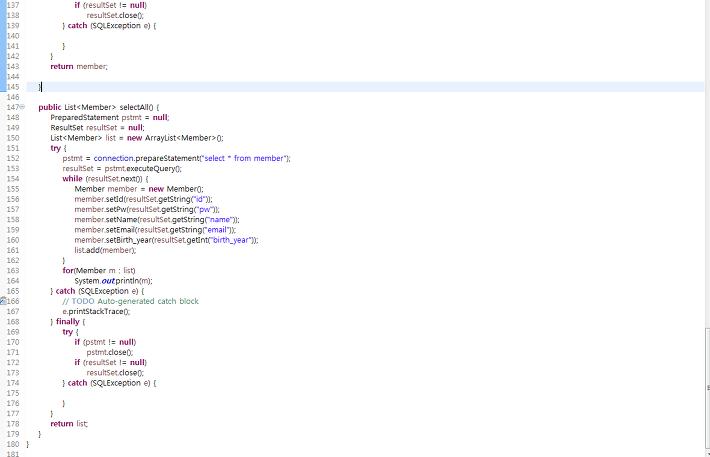Click the string "name" on line 158
Screen dimensions: 710x457
(x=220, y=220)
